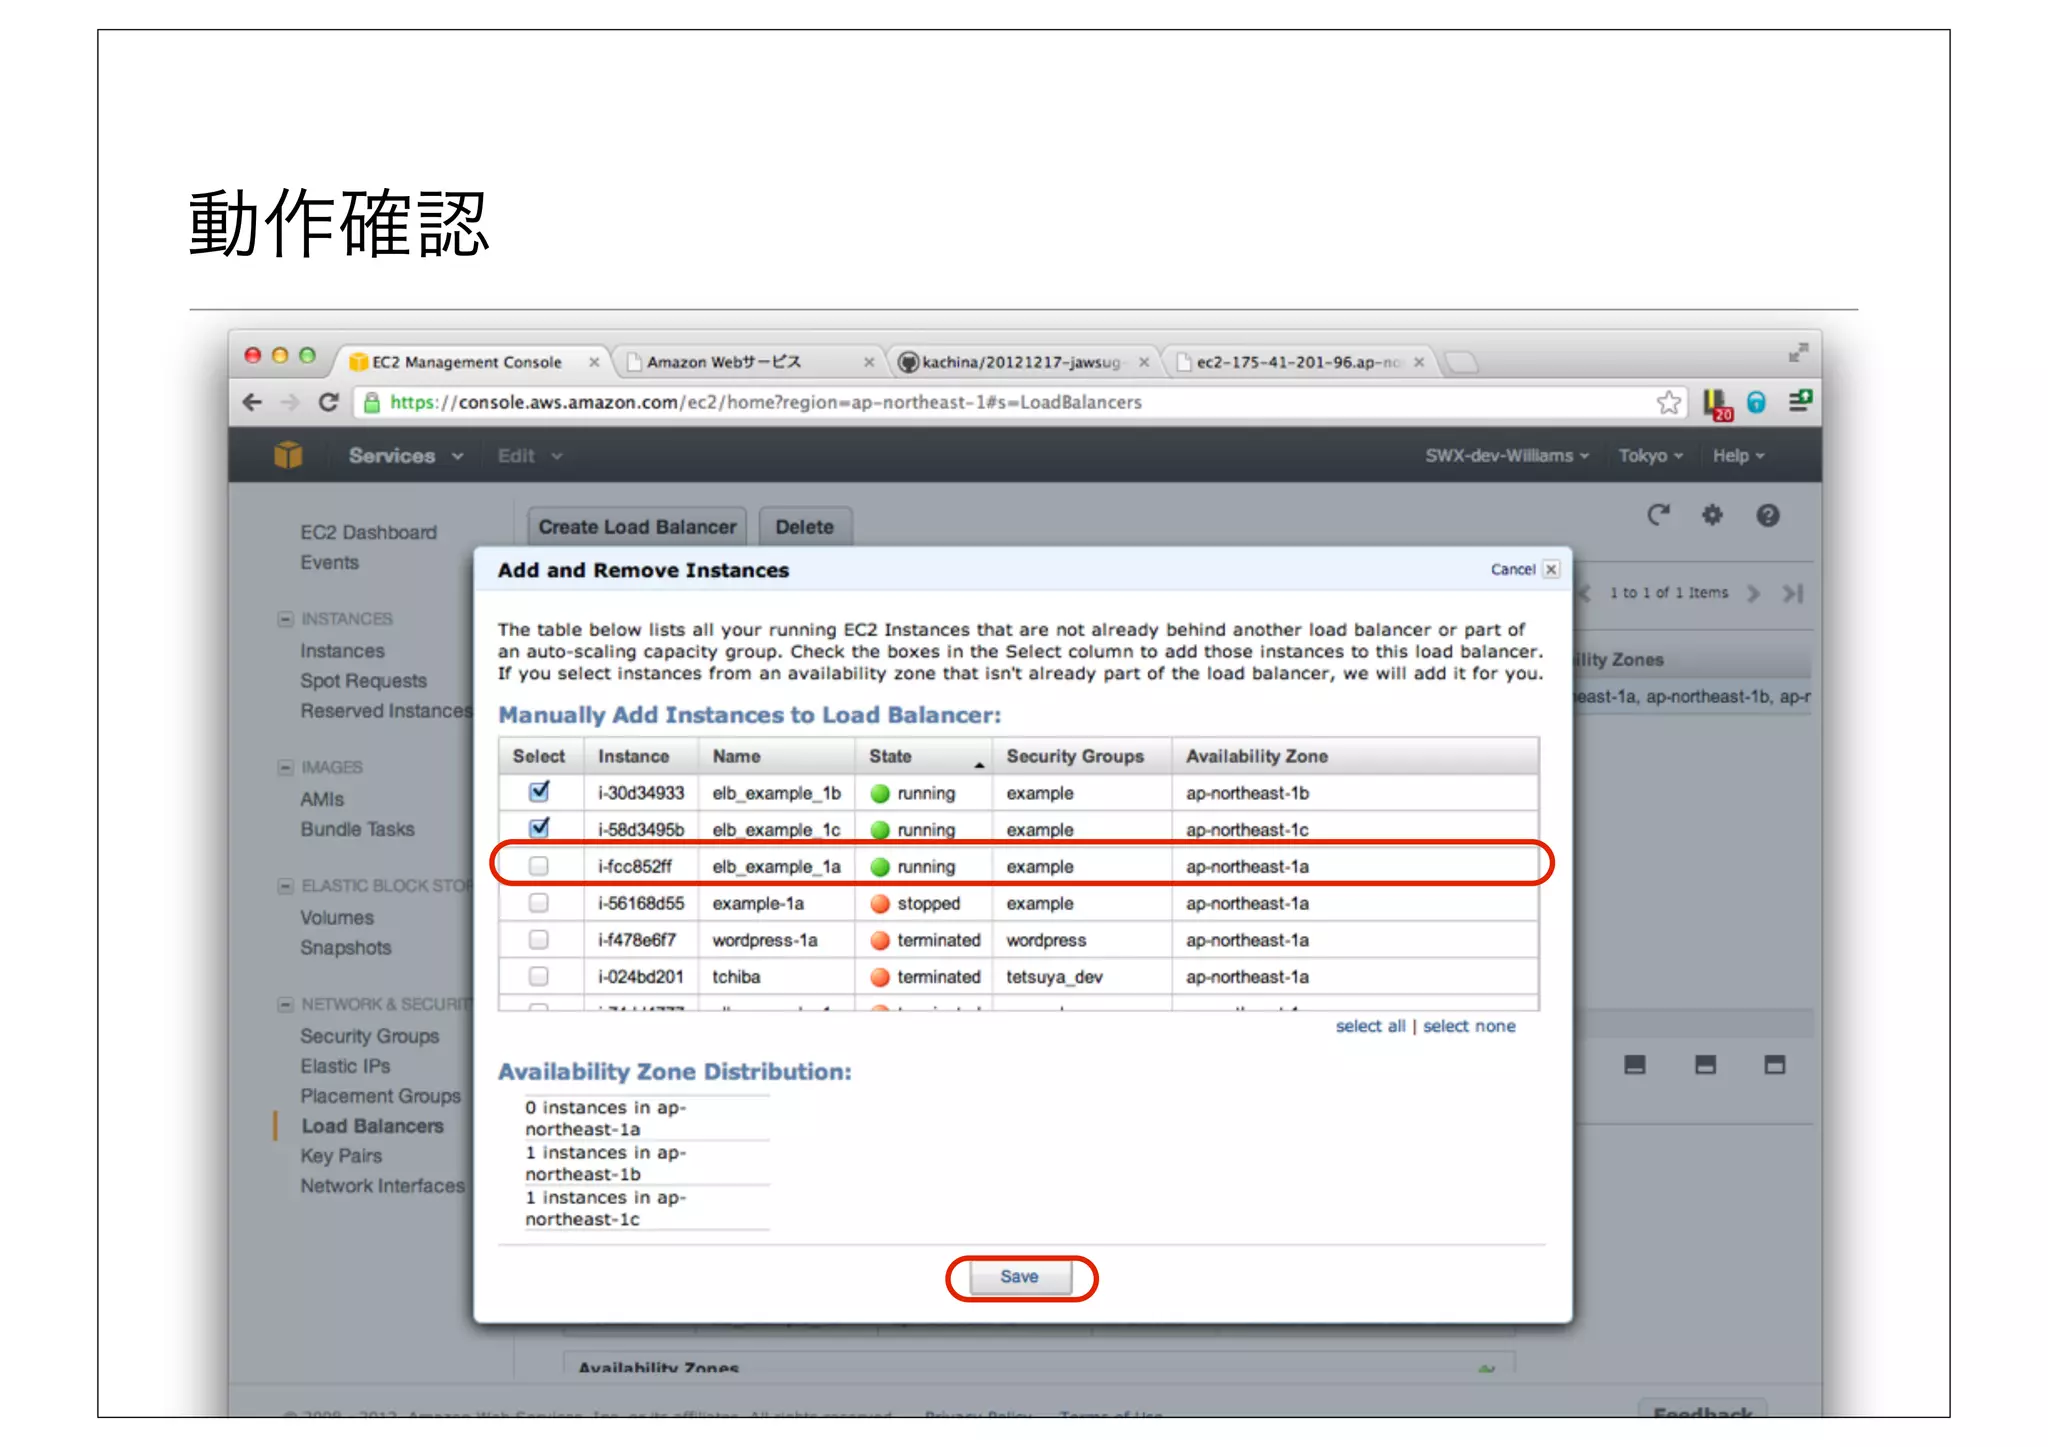Image resolution: width=2048 pixels, height=1447 pixels.
Task: Click the select all link
Action: [1369, 1026]
